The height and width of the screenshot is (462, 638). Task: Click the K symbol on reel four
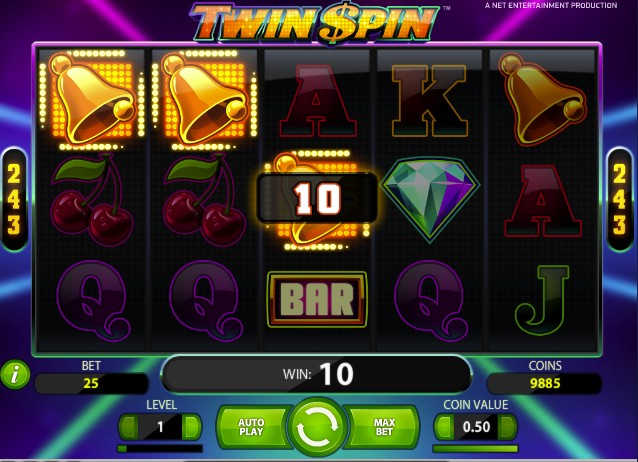click(429, 101)
